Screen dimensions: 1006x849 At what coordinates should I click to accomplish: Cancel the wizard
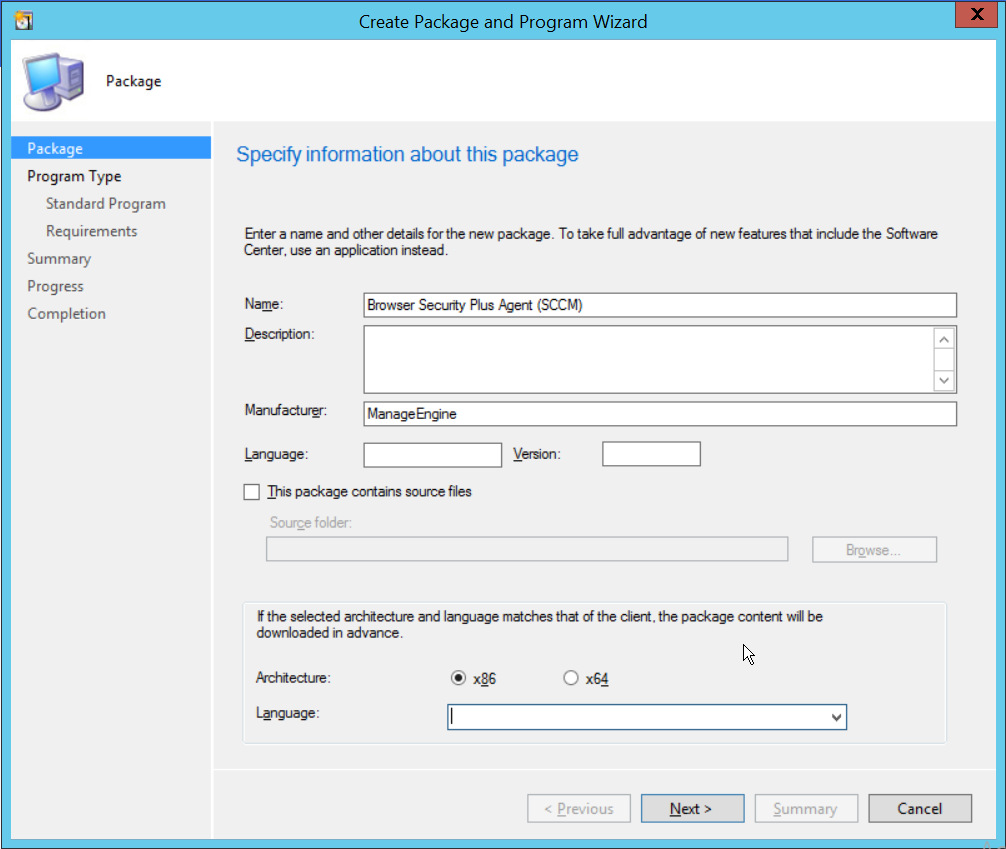pos(919,809)
